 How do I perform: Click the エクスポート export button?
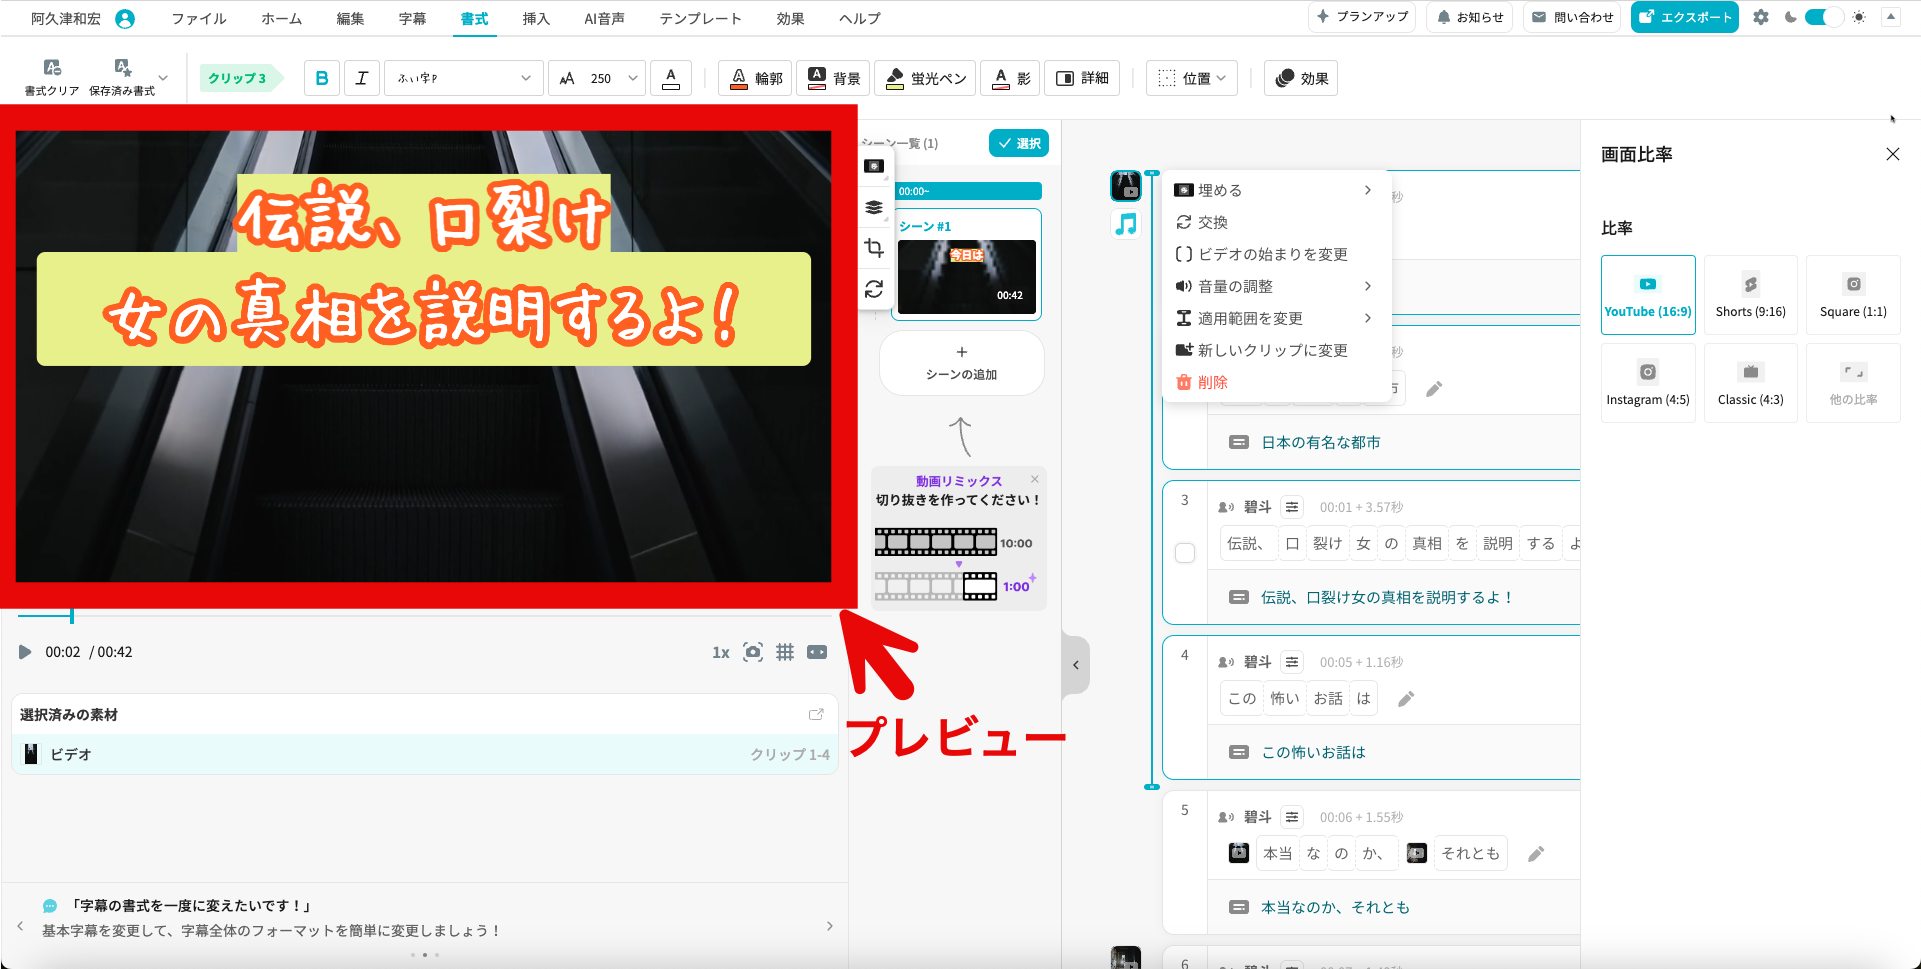(1685, 17)
